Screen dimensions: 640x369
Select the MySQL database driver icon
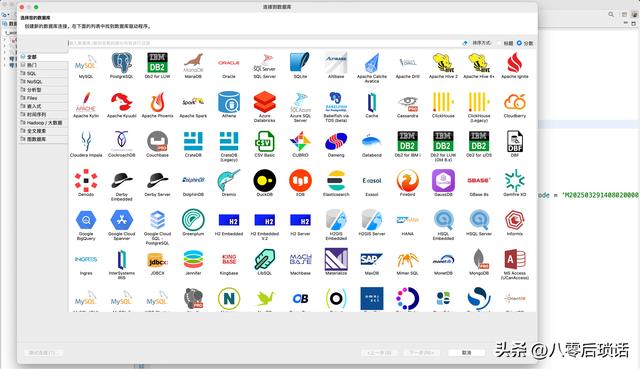(86, 64)
